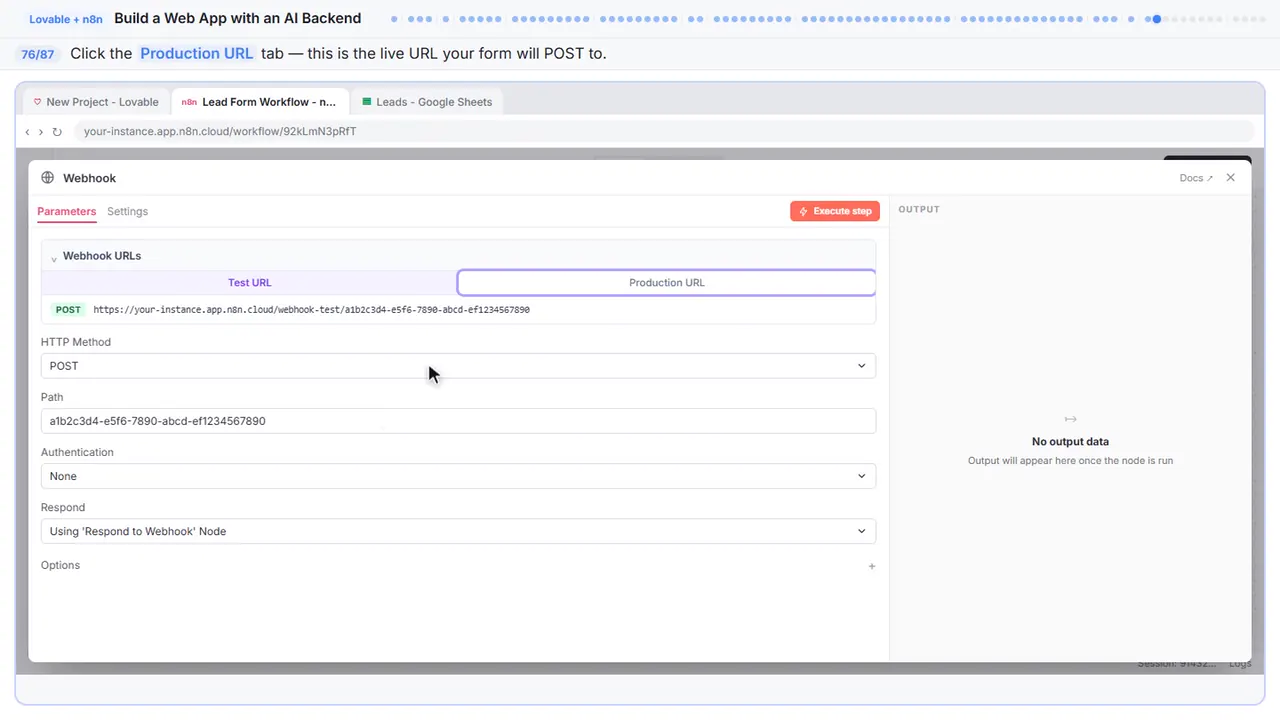The width and height of the screenshot is (1280, 720).
Task: Open the Authentication dropdown
Action: [458, 476]
